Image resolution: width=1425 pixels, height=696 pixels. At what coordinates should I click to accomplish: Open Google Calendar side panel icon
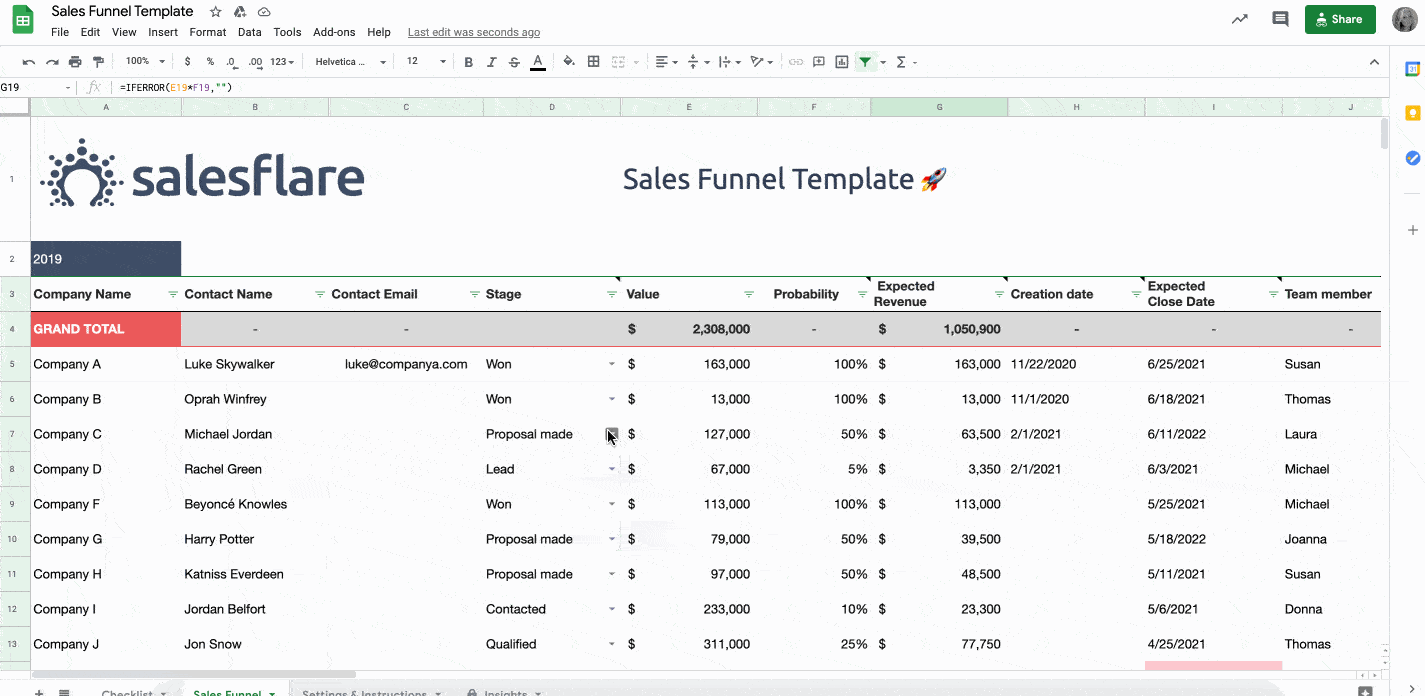click(1412, 69)
